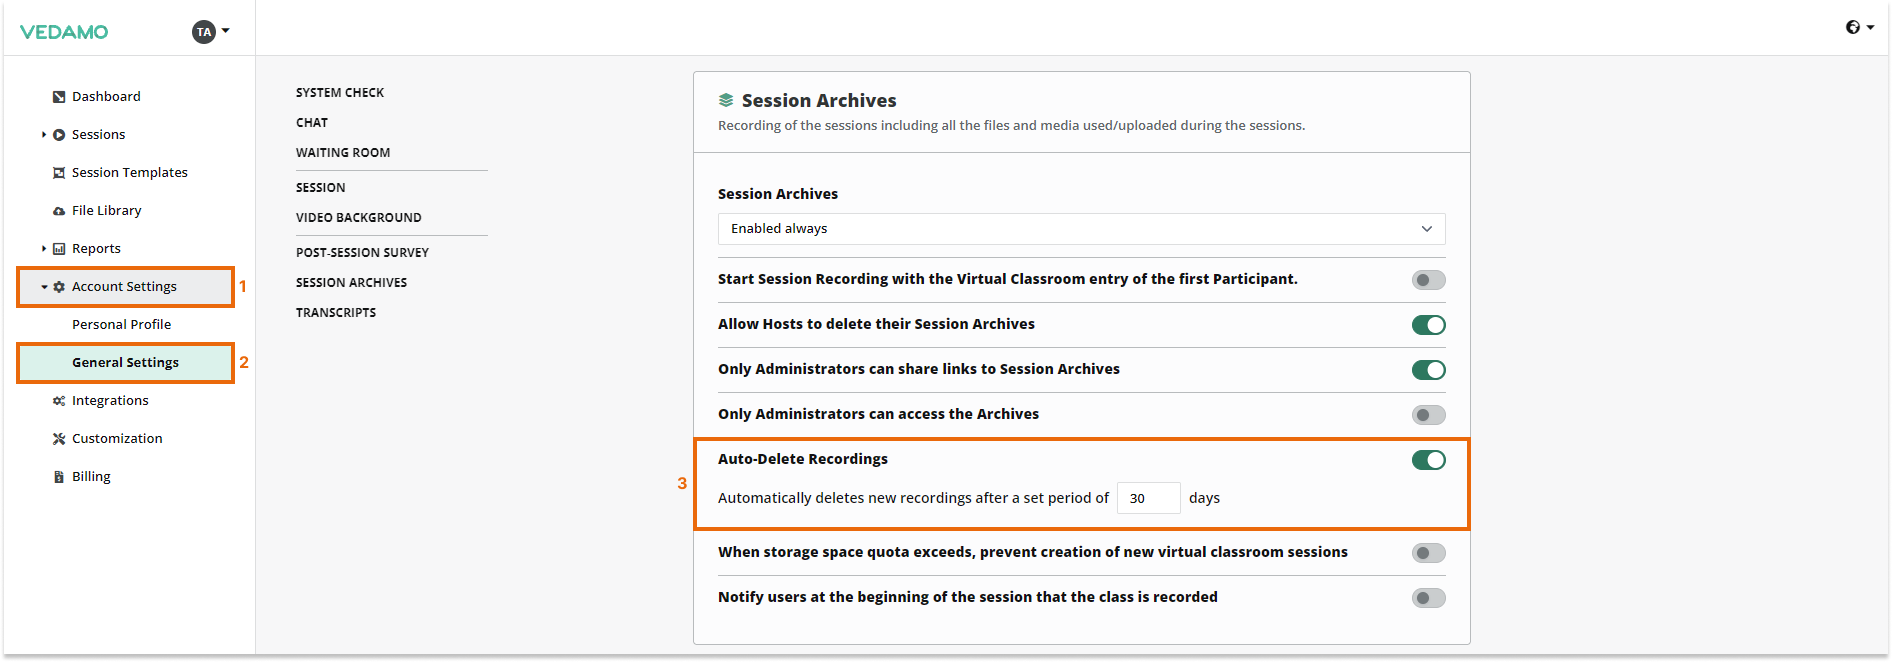Viewport: 1892px width, 662px height.
Task: Open Personal Profile settings
Action: click(121, 325)
